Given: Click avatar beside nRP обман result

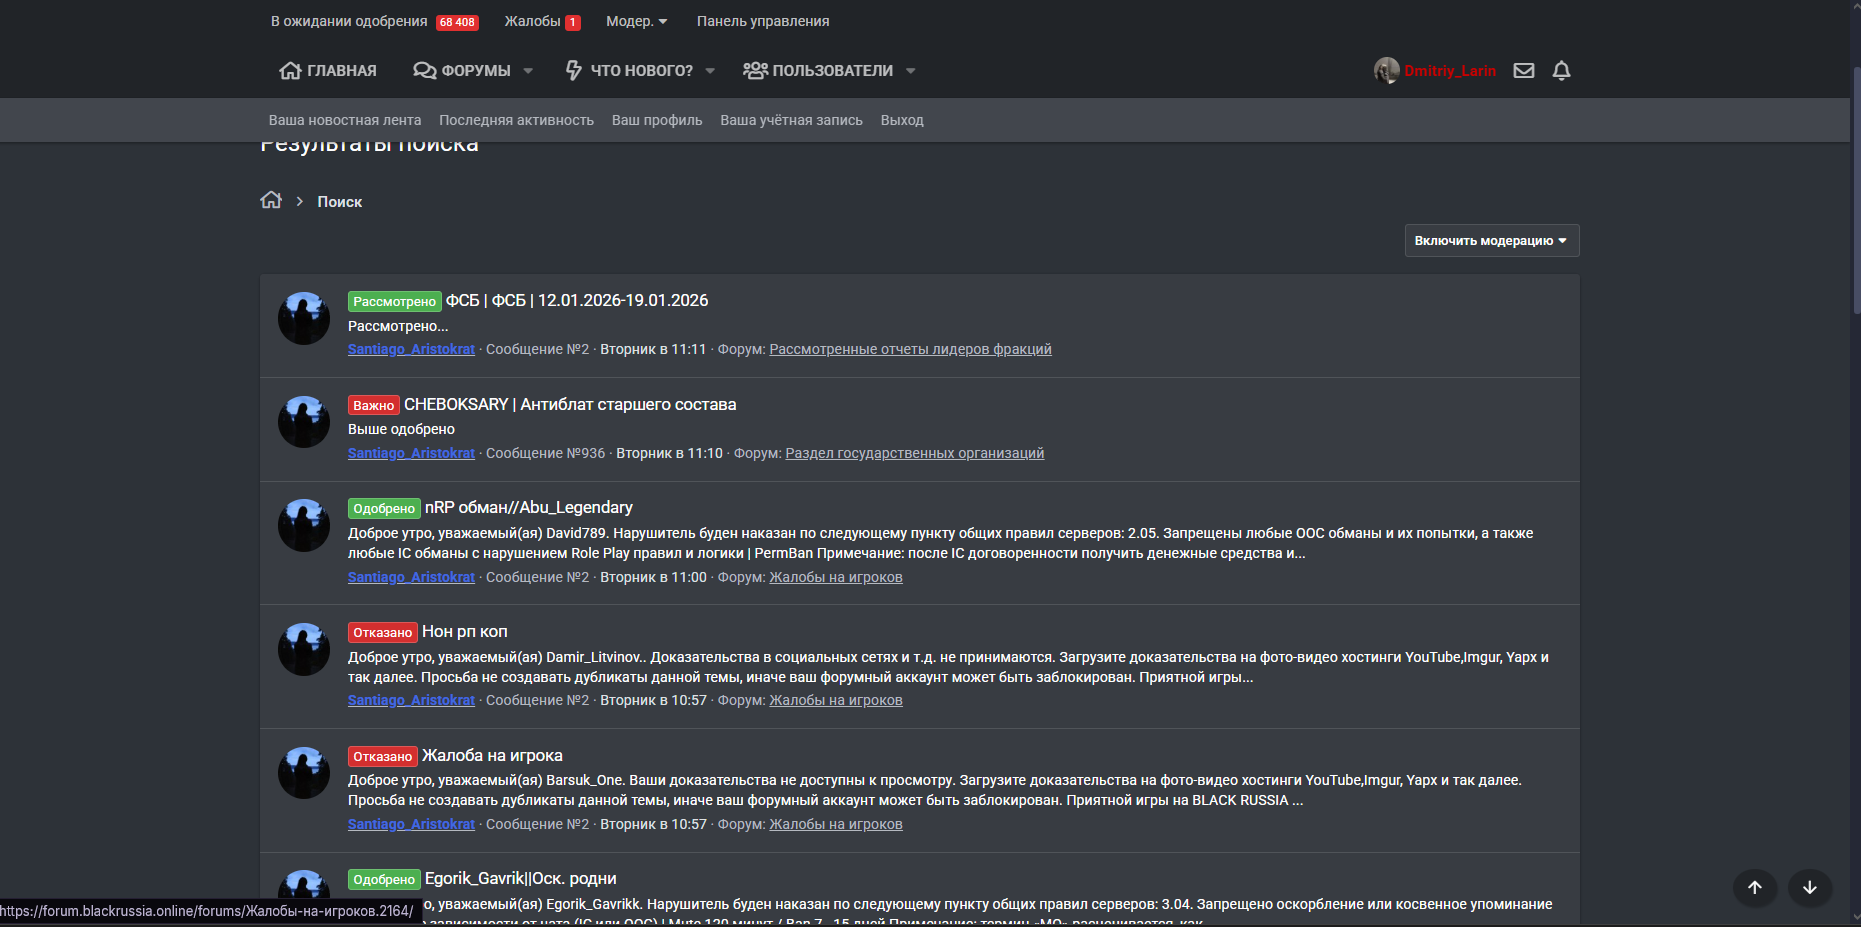Looking at the screenshot, I should click(x=304, y=525).
